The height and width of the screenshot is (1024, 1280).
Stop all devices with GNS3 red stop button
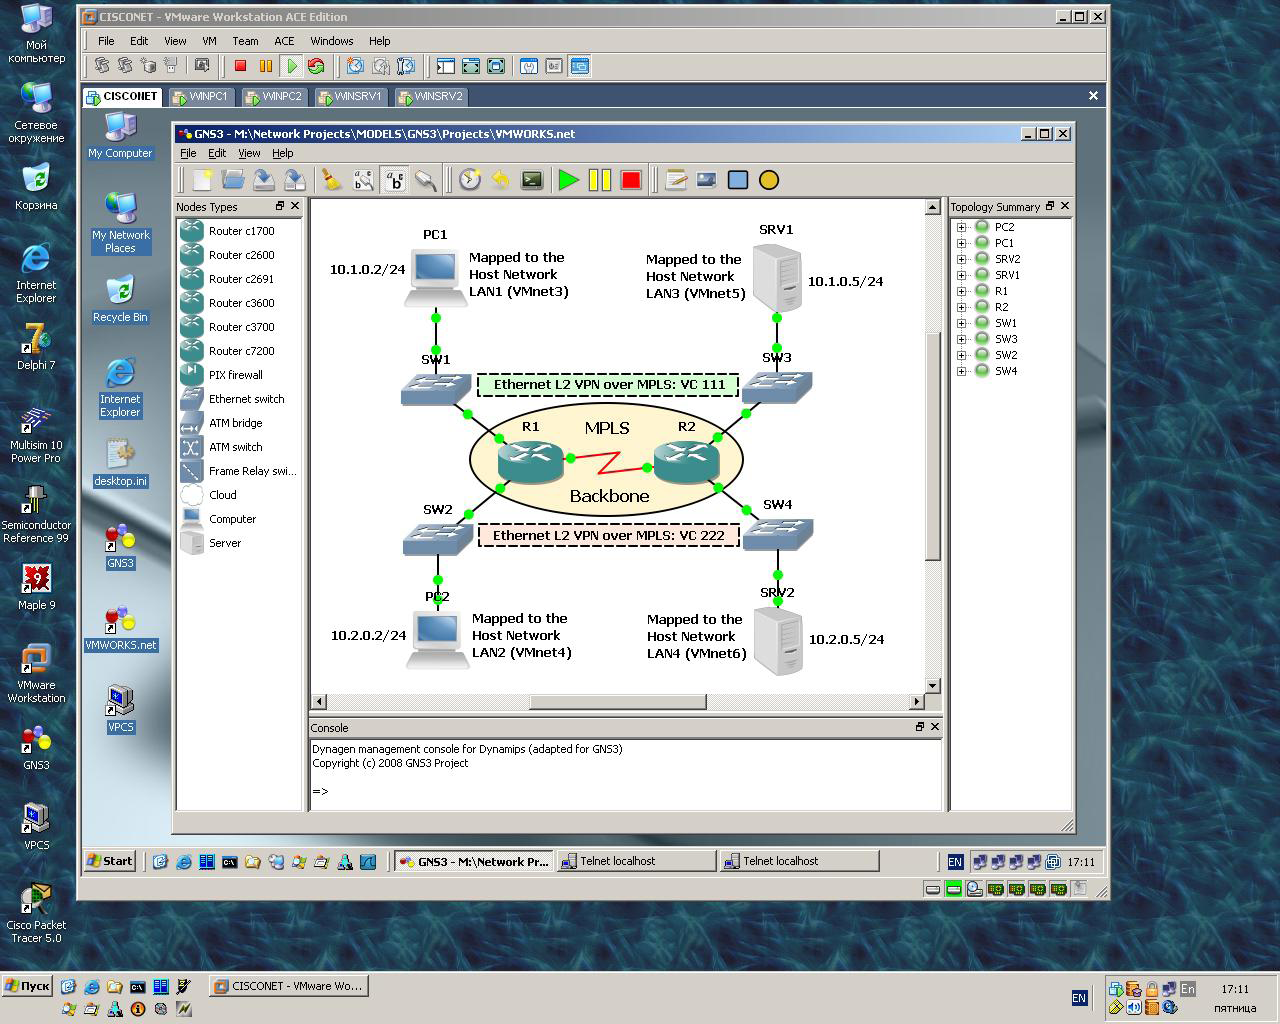[x=630, y=180]
